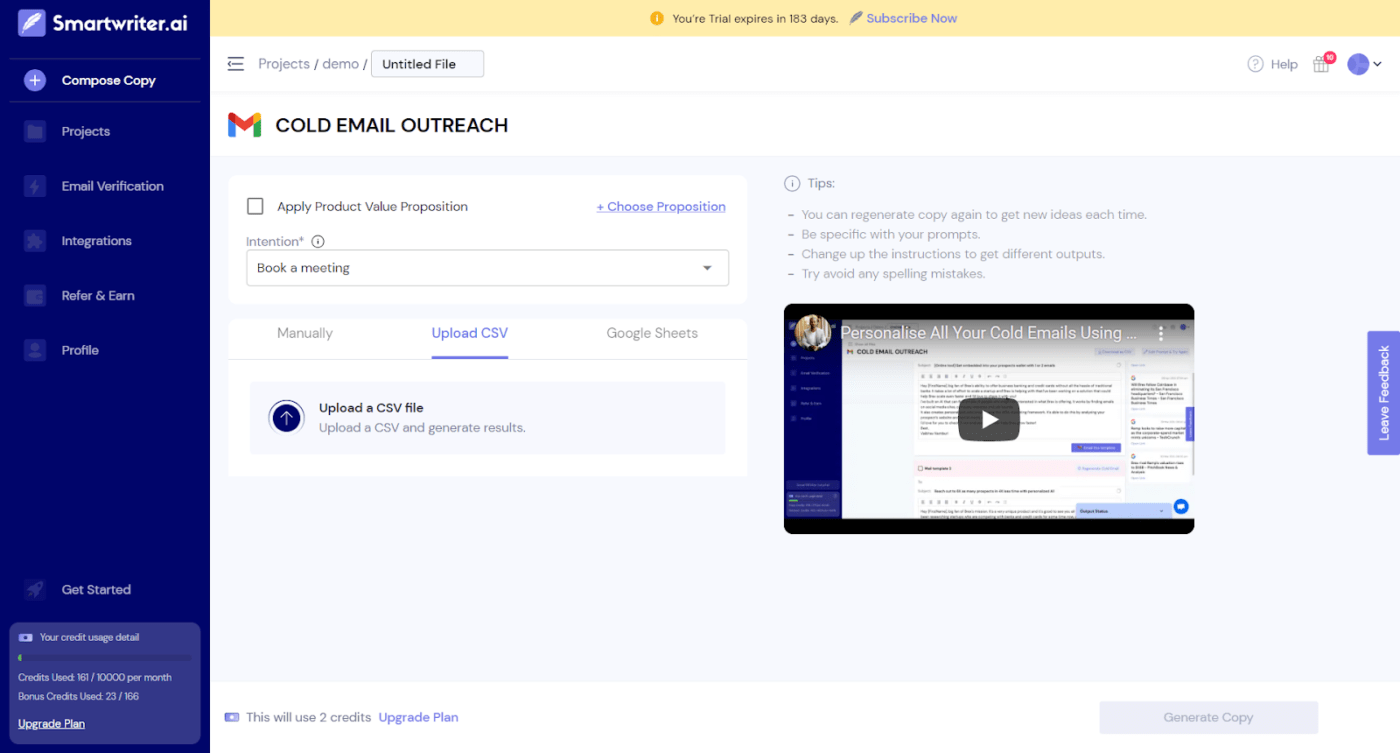Open the user avatar account dropdown
This screenshot has width=1400, height=753.
click(1364, 64)
